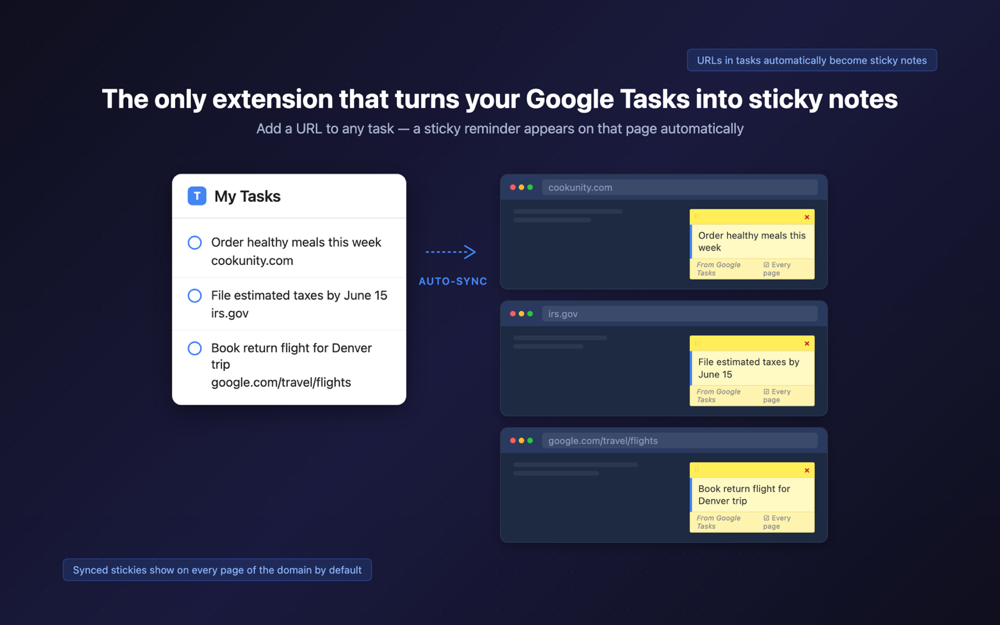Click the My Tasks header title

pyautogui.click(x=247, y=196)
